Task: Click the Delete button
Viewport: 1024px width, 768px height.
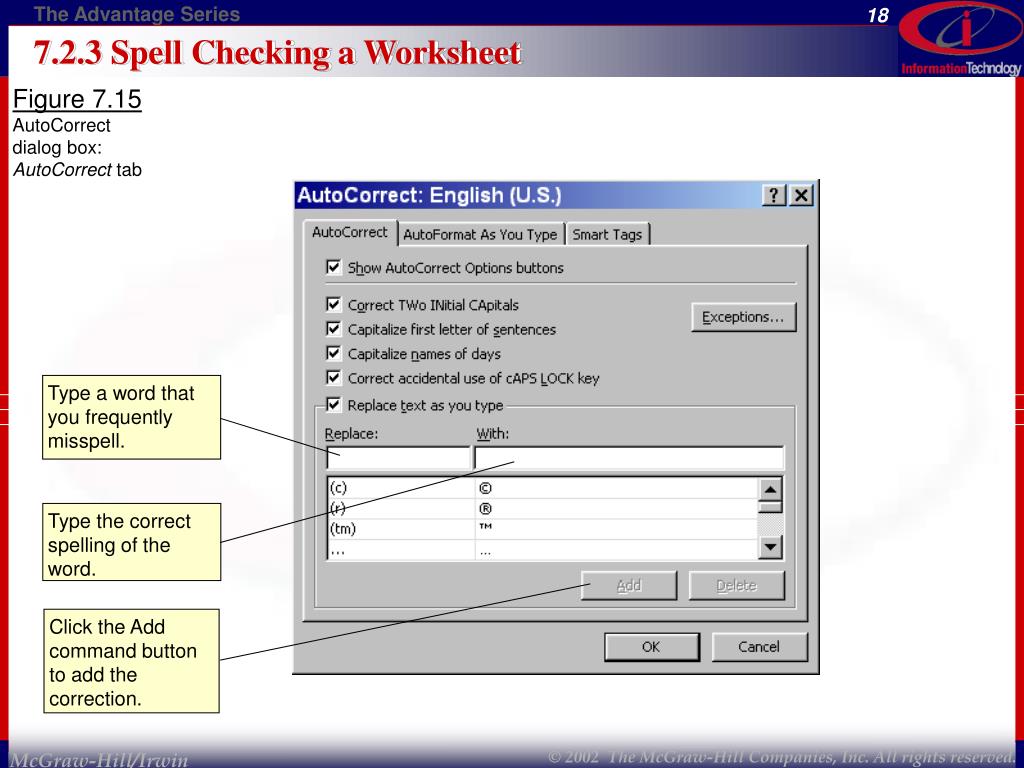Action: 737,586
